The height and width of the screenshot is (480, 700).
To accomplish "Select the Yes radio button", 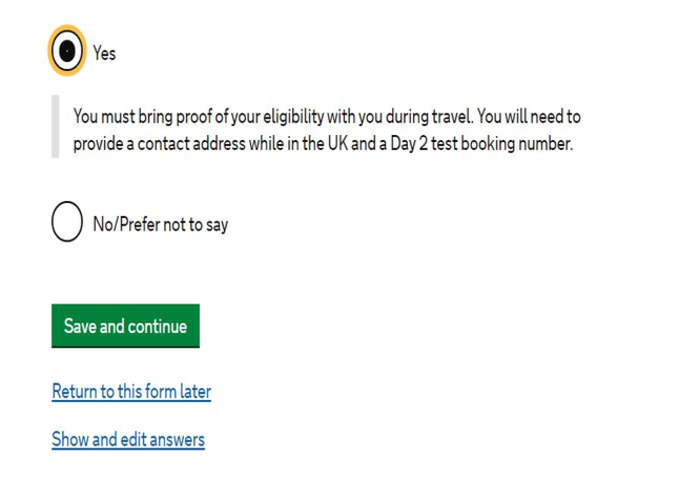I will (66, 49).
